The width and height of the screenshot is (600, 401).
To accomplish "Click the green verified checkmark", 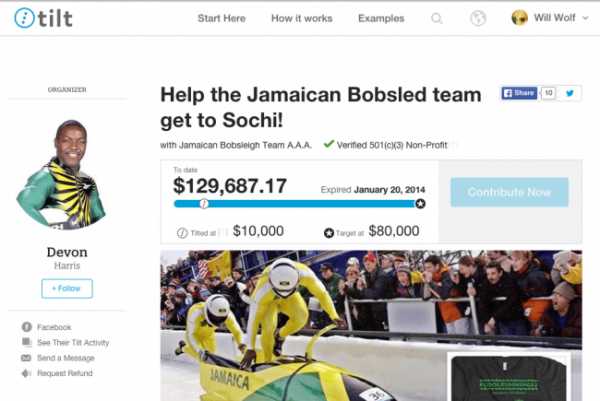I will click(x=329, y=144).
